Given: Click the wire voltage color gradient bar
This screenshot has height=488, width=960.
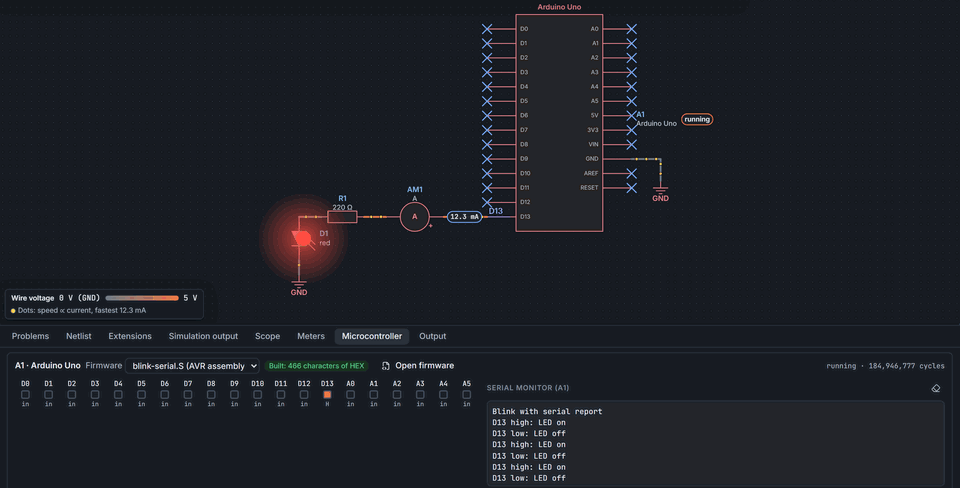Looking at the screenshot, I should pos(141,298).
